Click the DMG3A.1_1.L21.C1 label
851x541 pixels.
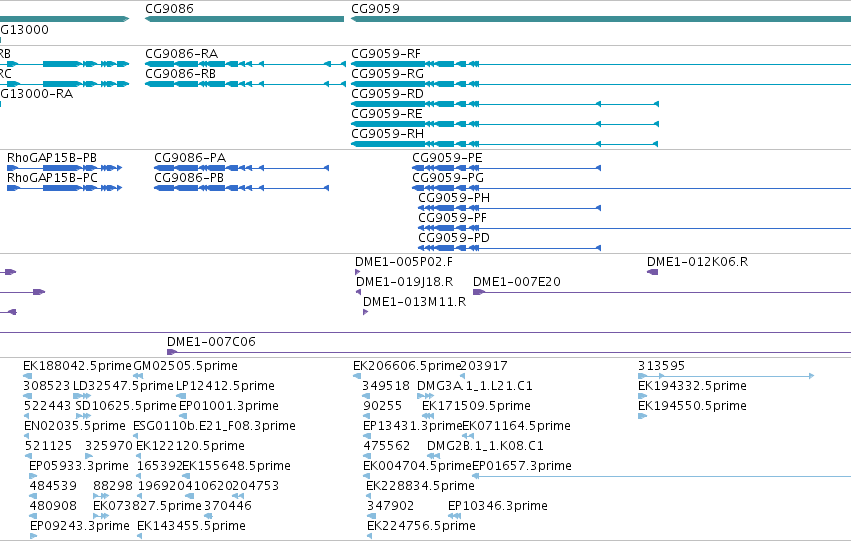pos(475,386)
